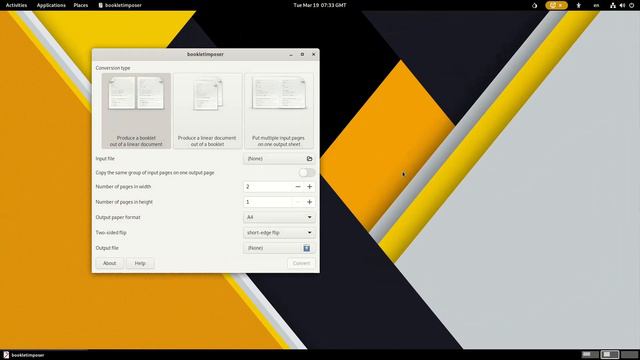
Task: Click the pages in width value field
Action: (x=268, y=187)
